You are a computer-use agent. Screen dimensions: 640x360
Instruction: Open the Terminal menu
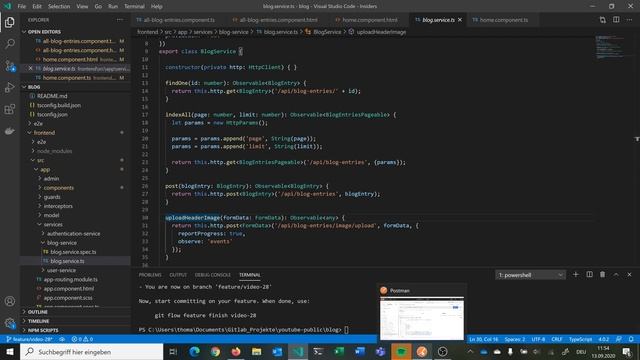[134, 6]
